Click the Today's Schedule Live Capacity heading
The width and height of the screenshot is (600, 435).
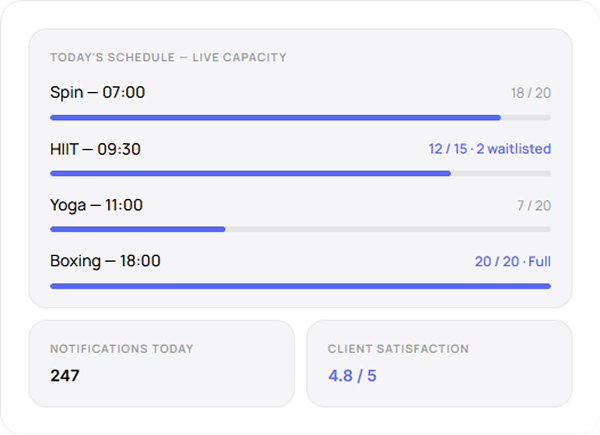coord(168,58)
